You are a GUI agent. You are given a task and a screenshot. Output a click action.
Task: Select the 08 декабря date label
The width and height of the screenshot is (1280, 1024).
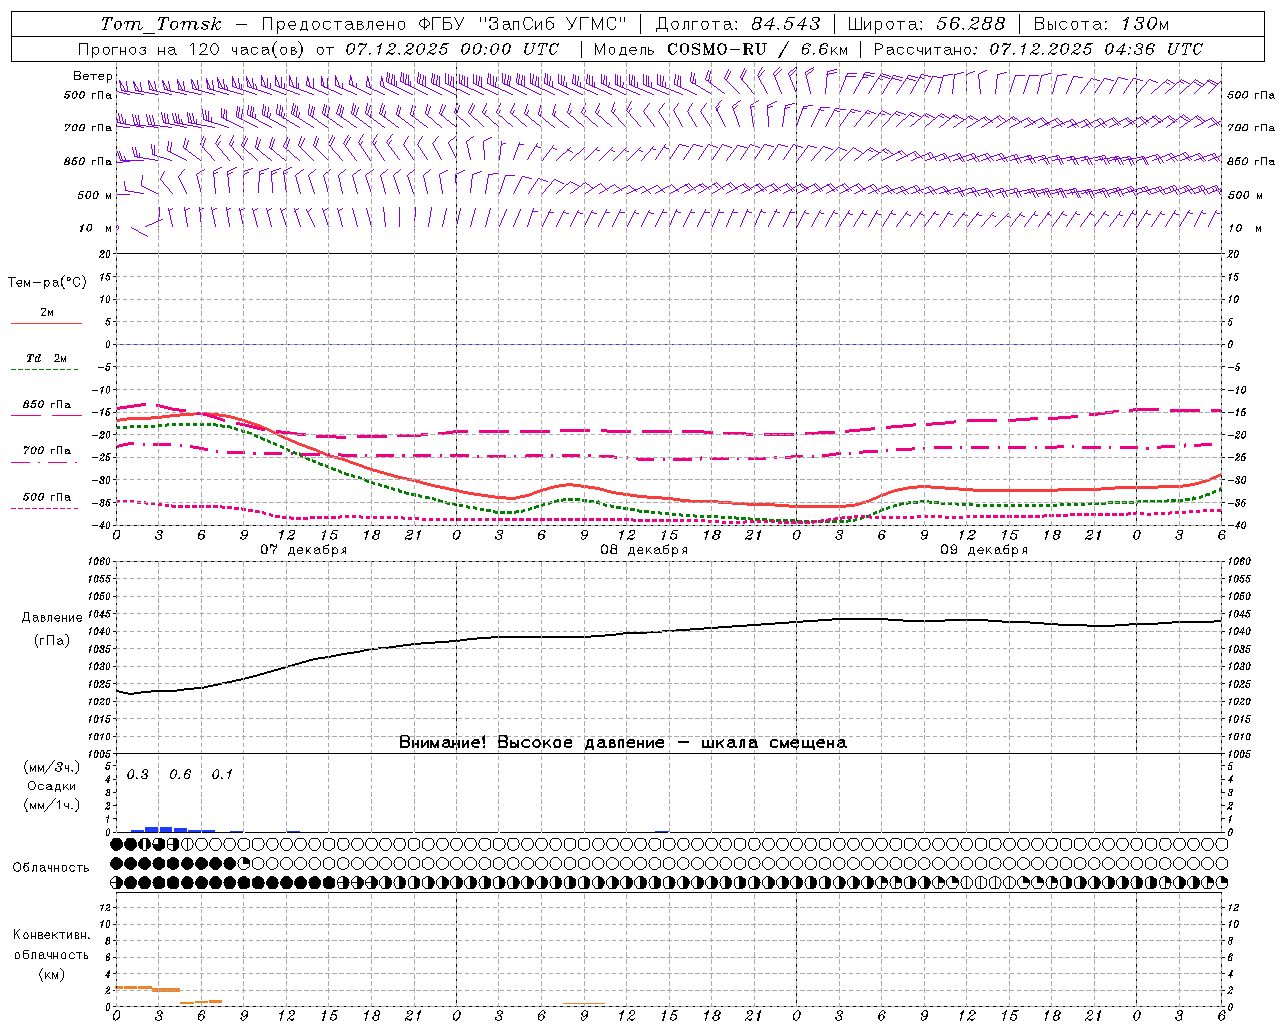pyautogui.click(x=644, y=550)
